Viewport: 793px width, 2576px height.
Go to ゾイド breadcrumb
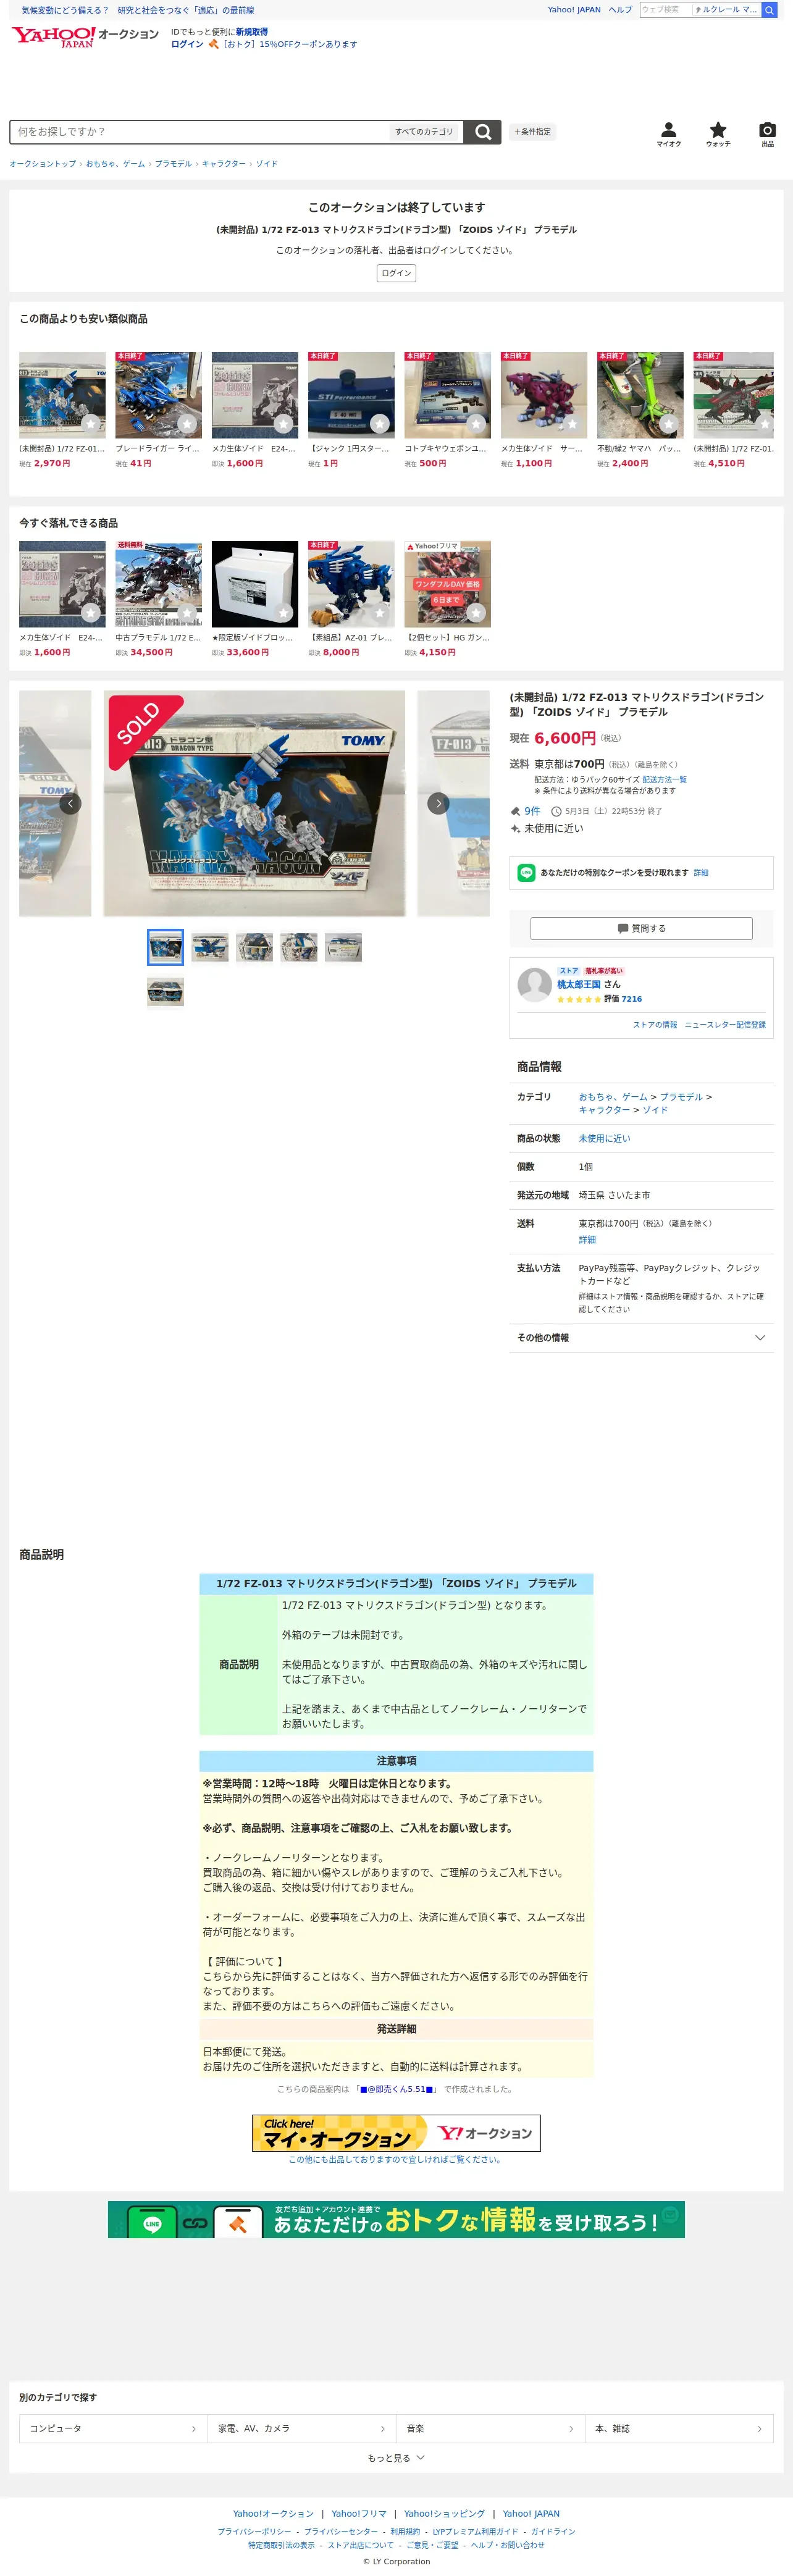267,164
